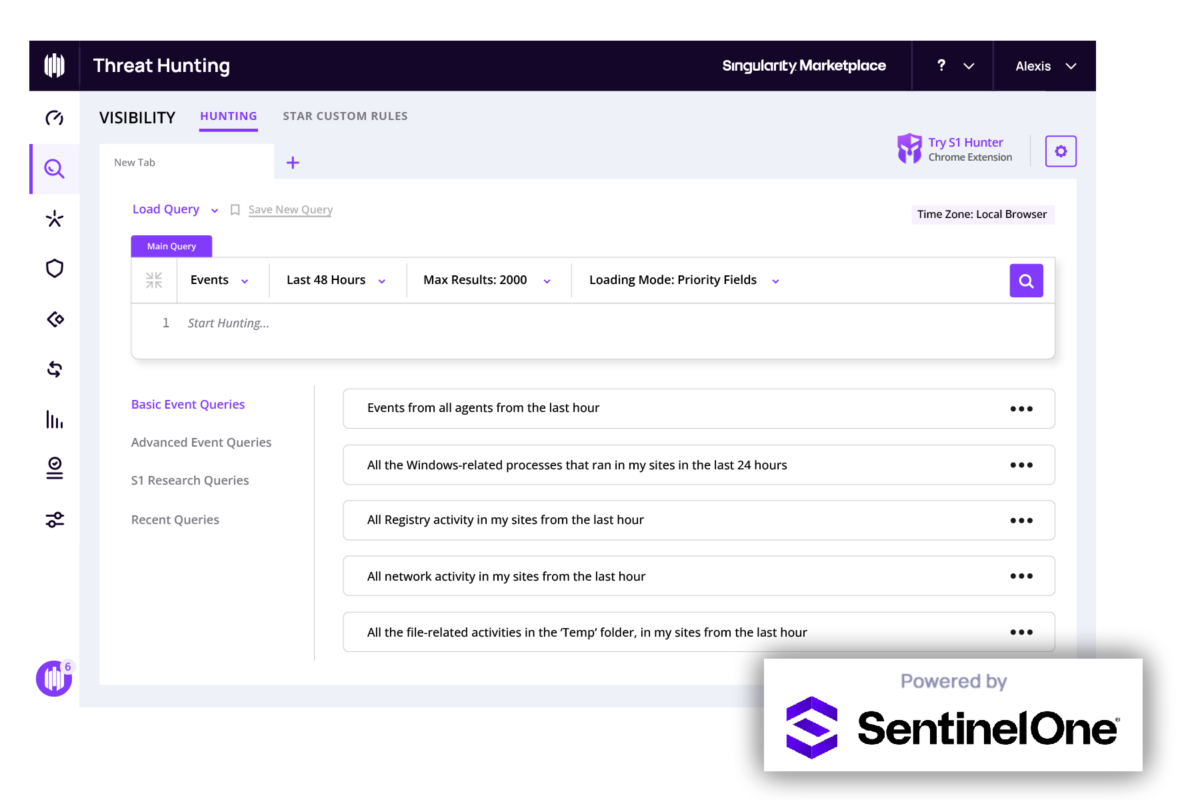Open the Singularity Marketplace link
This screenshot has width=1200, height=800.
[804, 66]
